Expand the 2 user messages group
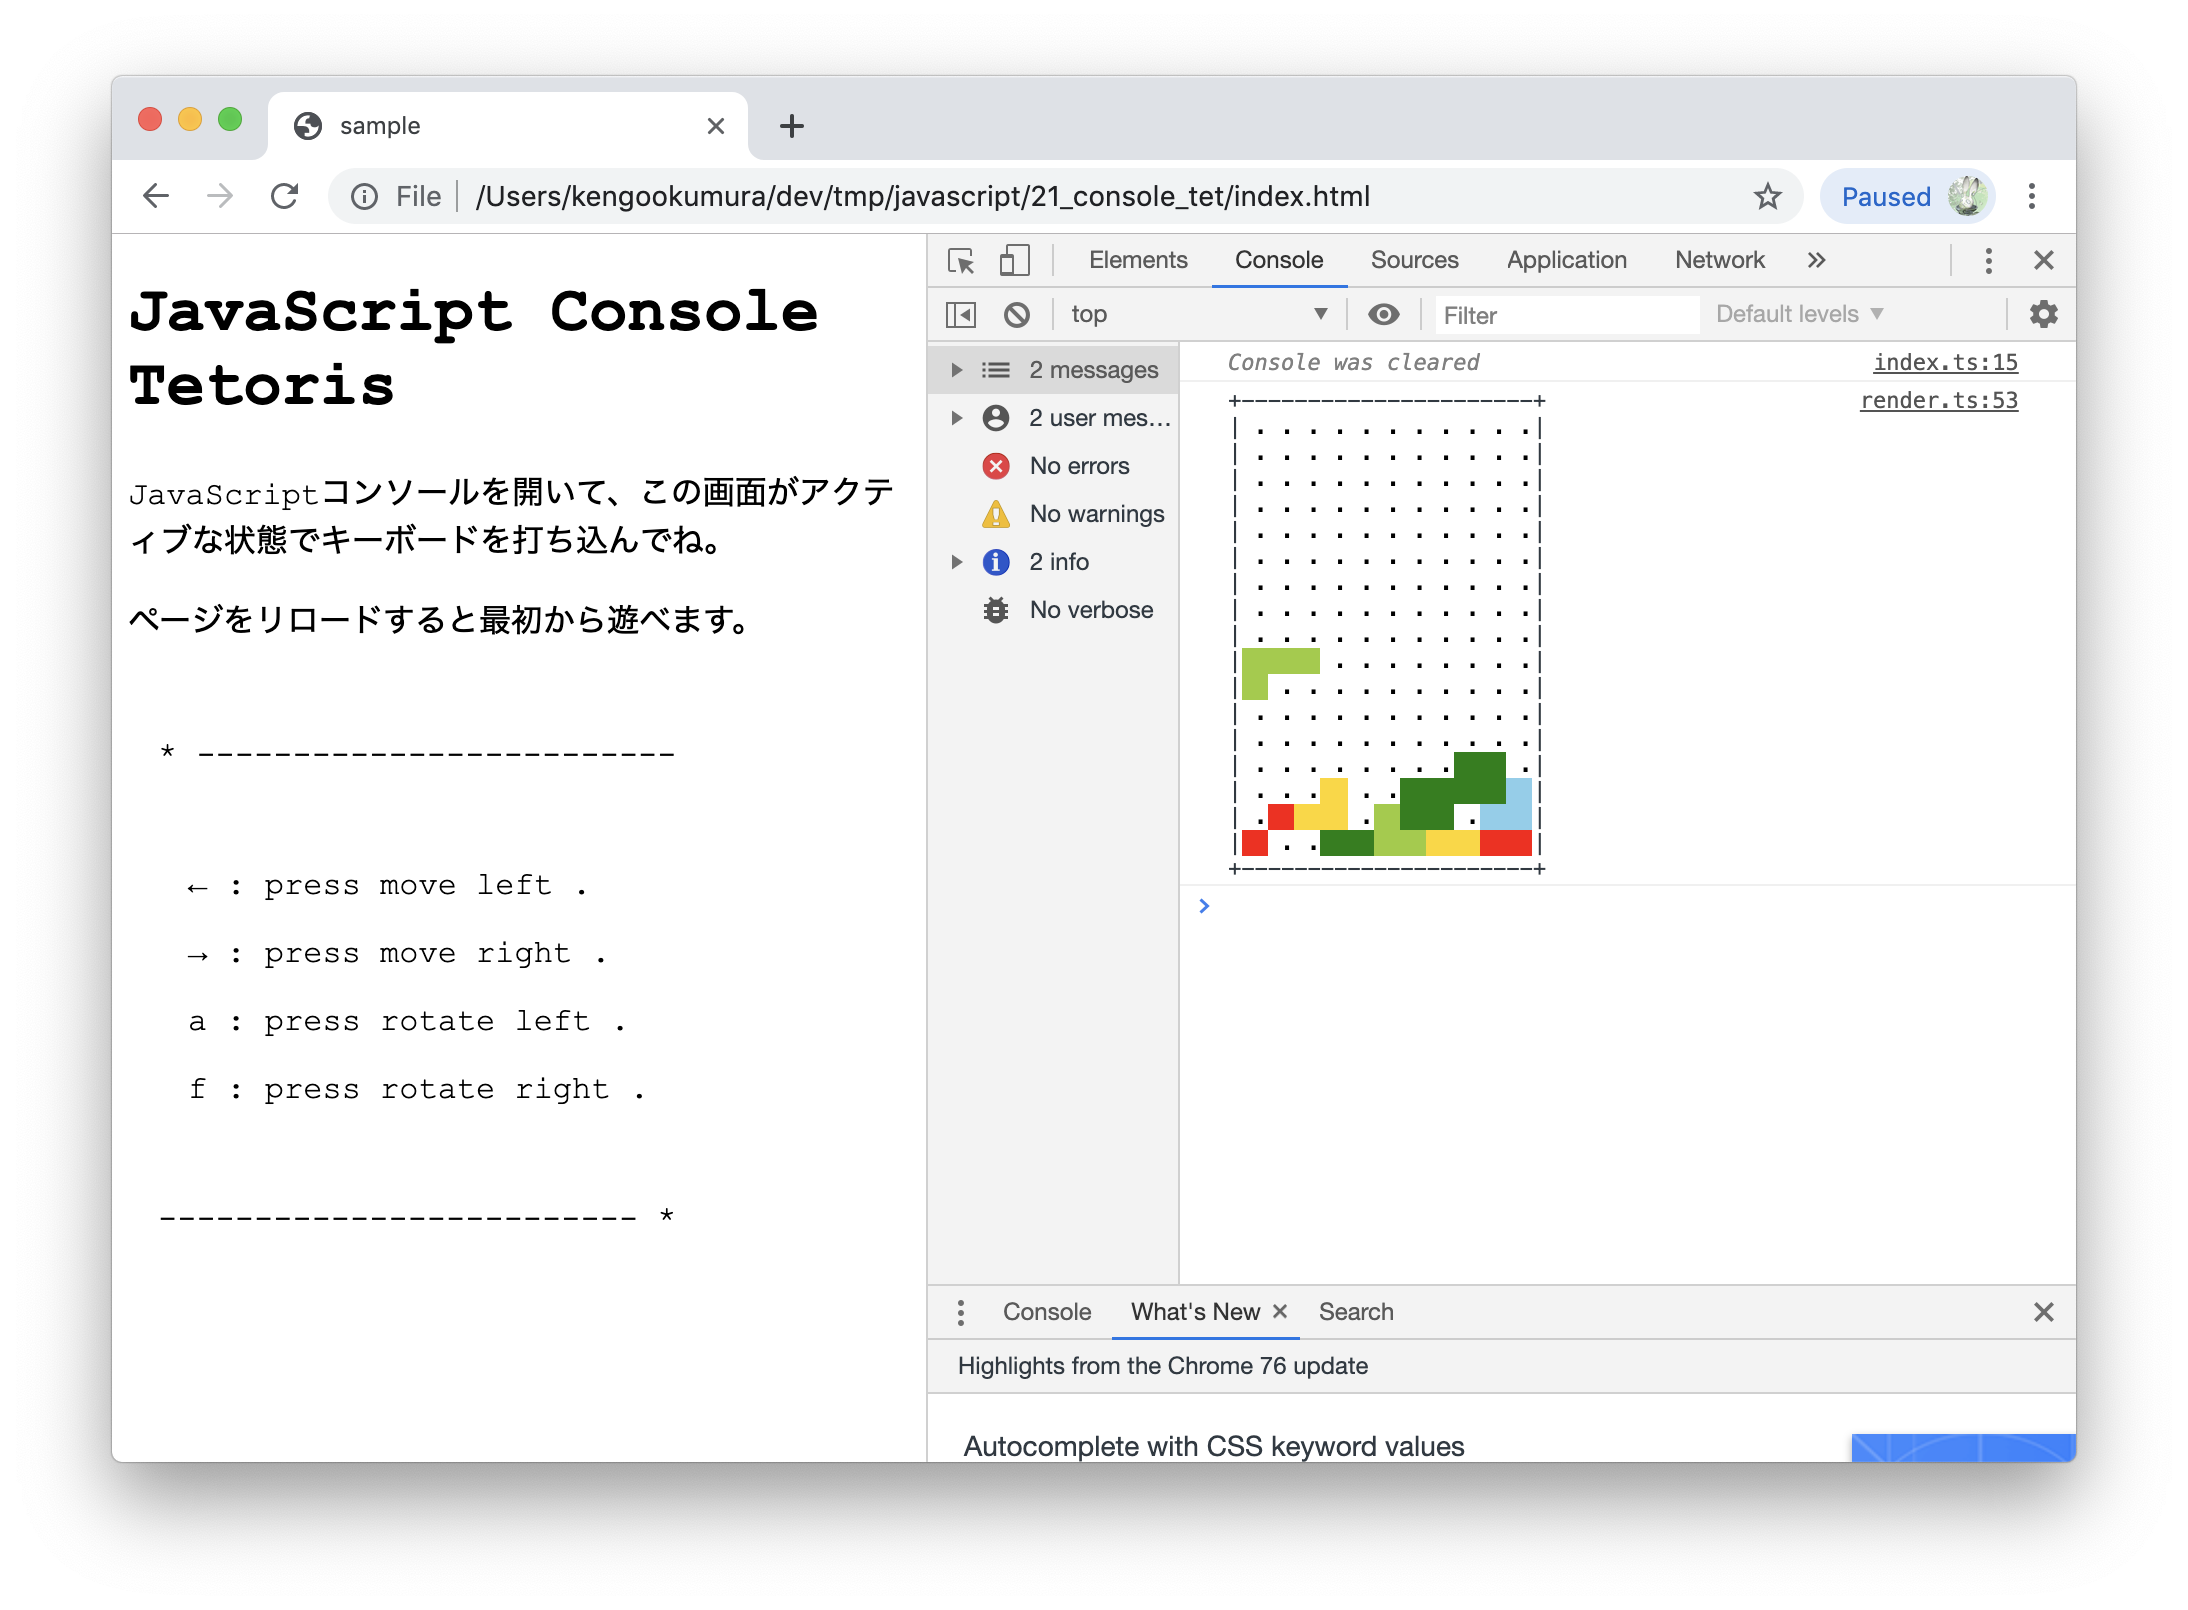 pyautogui.click(x=957, y=418)
